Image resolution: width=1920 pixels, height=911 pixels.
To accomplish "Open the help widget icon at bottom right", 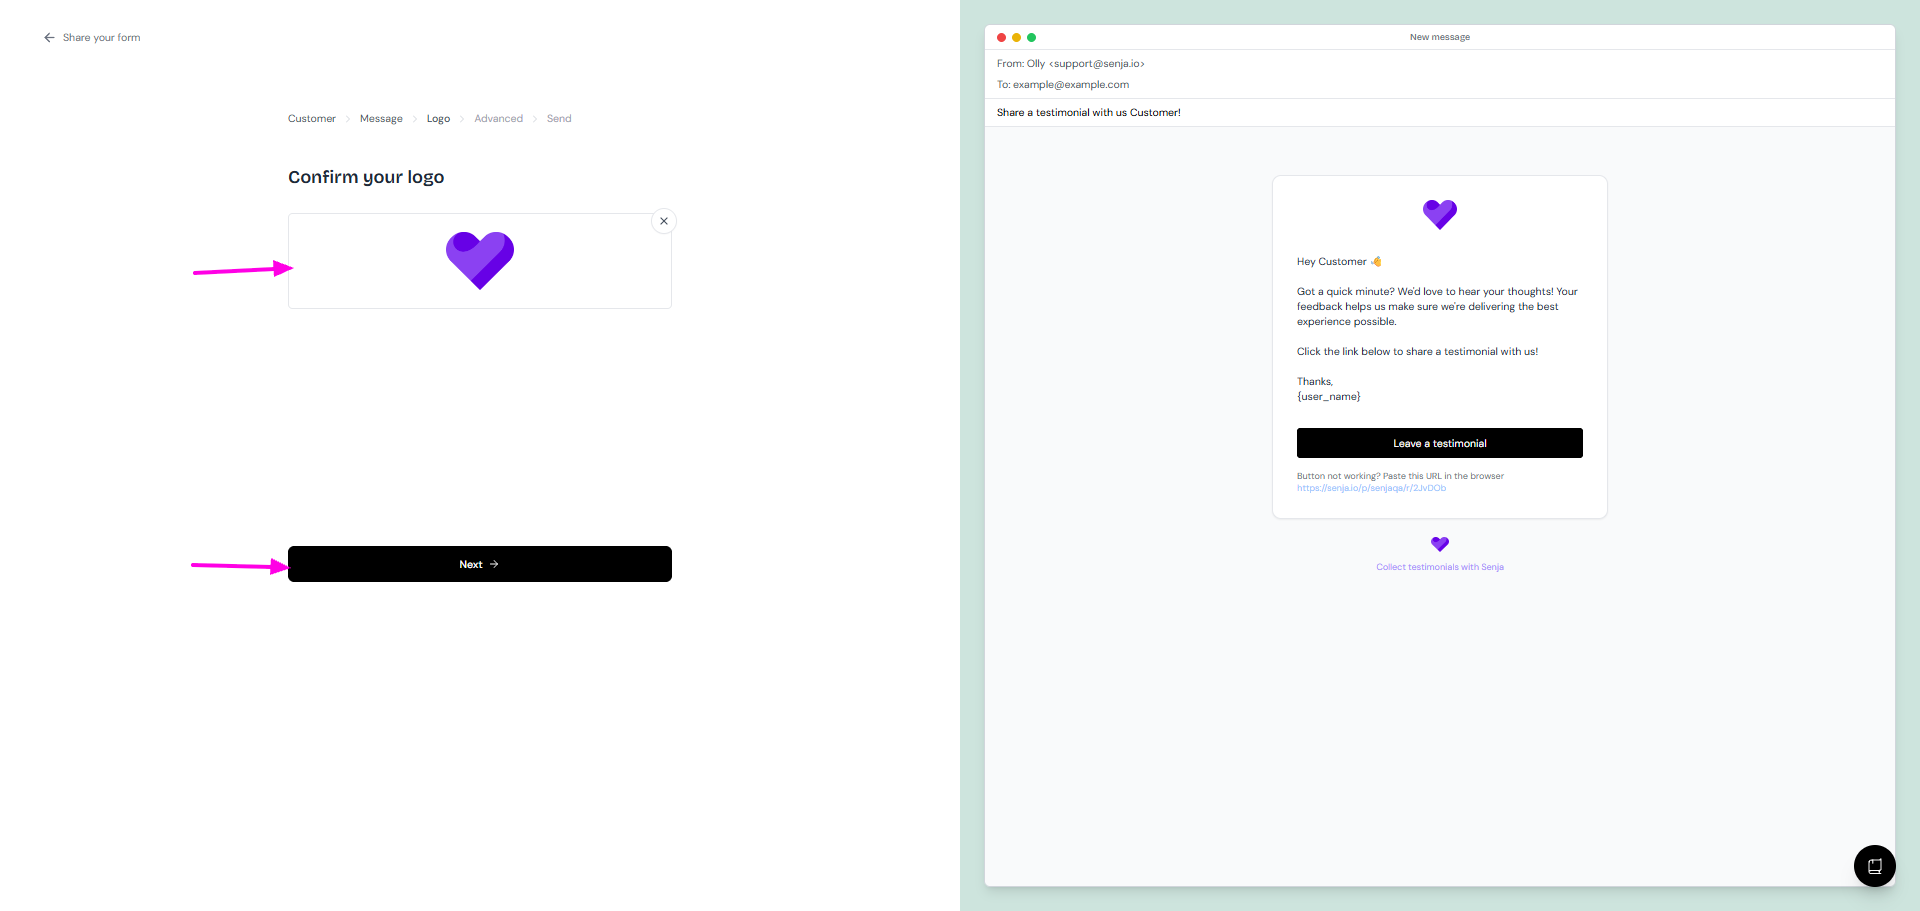I will 1874,866.
